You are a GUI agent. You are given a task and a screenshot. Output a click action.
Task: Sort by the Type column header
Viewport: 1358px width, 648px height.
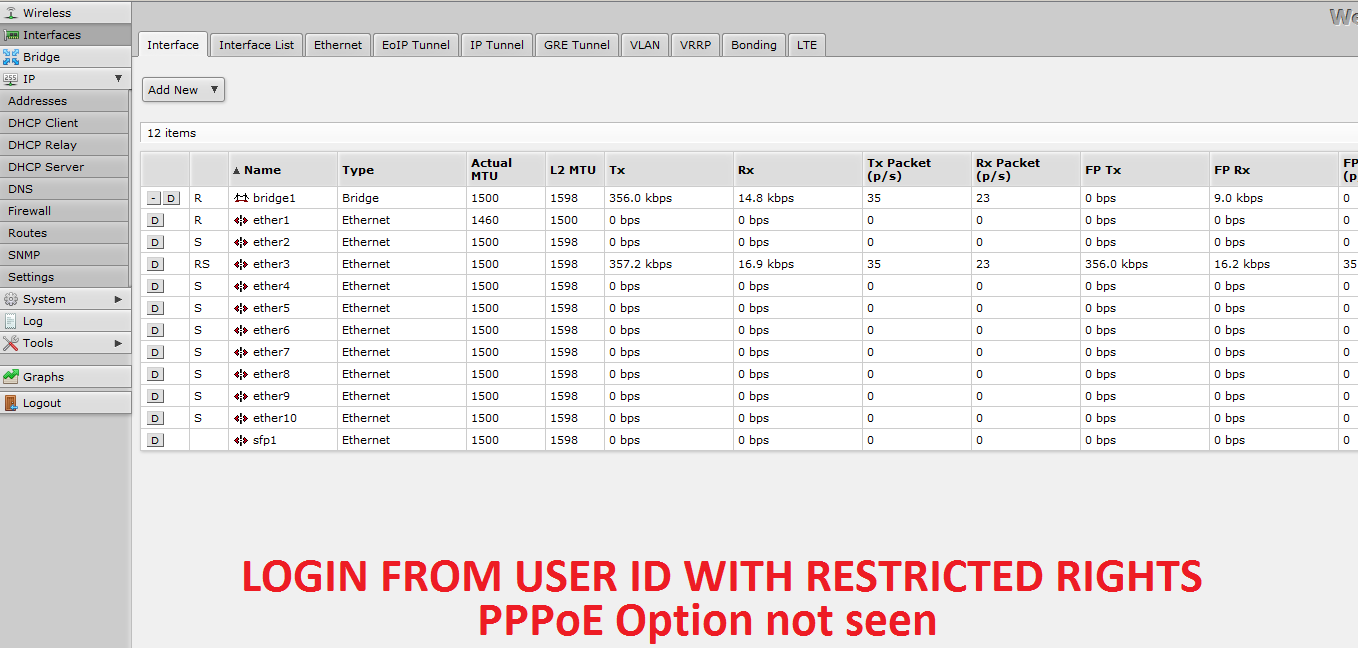(402, 170)
